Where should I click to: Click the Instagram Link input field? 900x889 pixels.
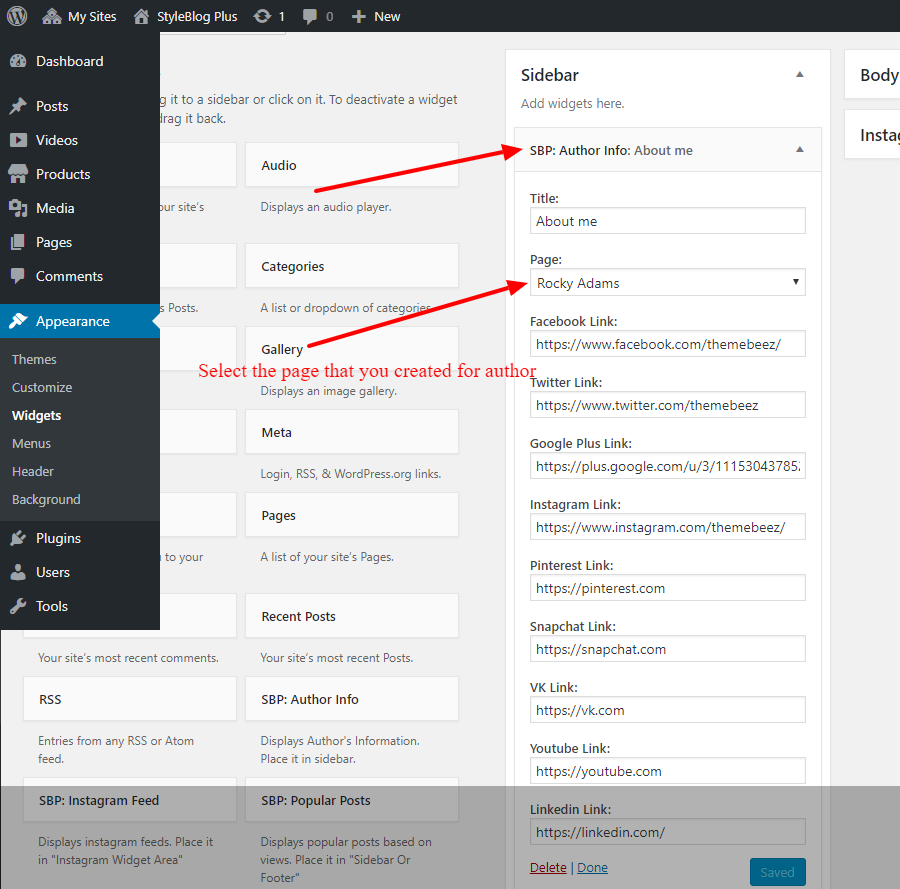(668, 526)
